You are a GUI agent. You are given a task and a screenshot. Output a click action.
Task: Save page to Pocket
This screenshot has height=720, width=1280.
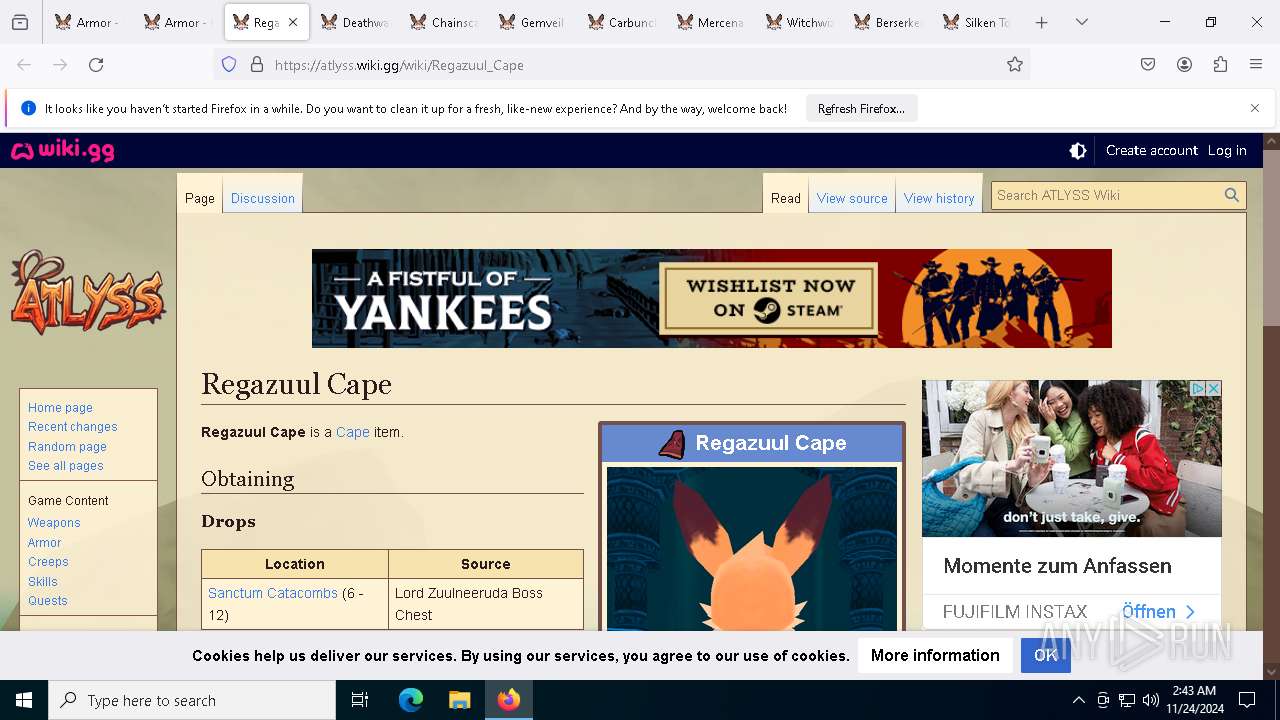[x=1148, y=65]
